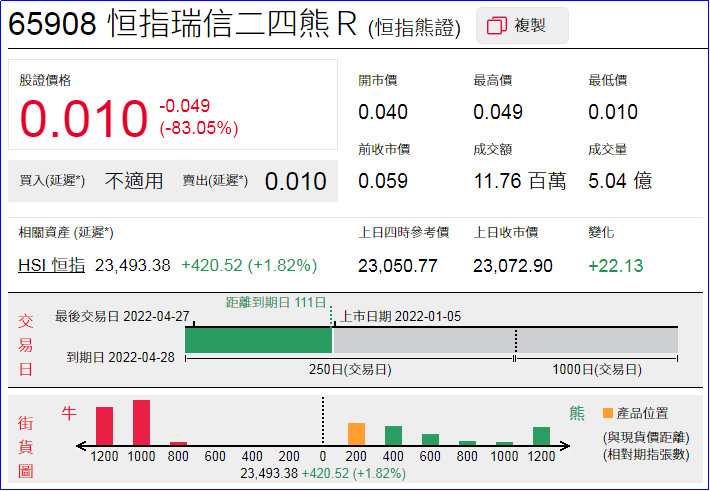
Task: Click the 股證價格 heading
Action: coord(45,80)
